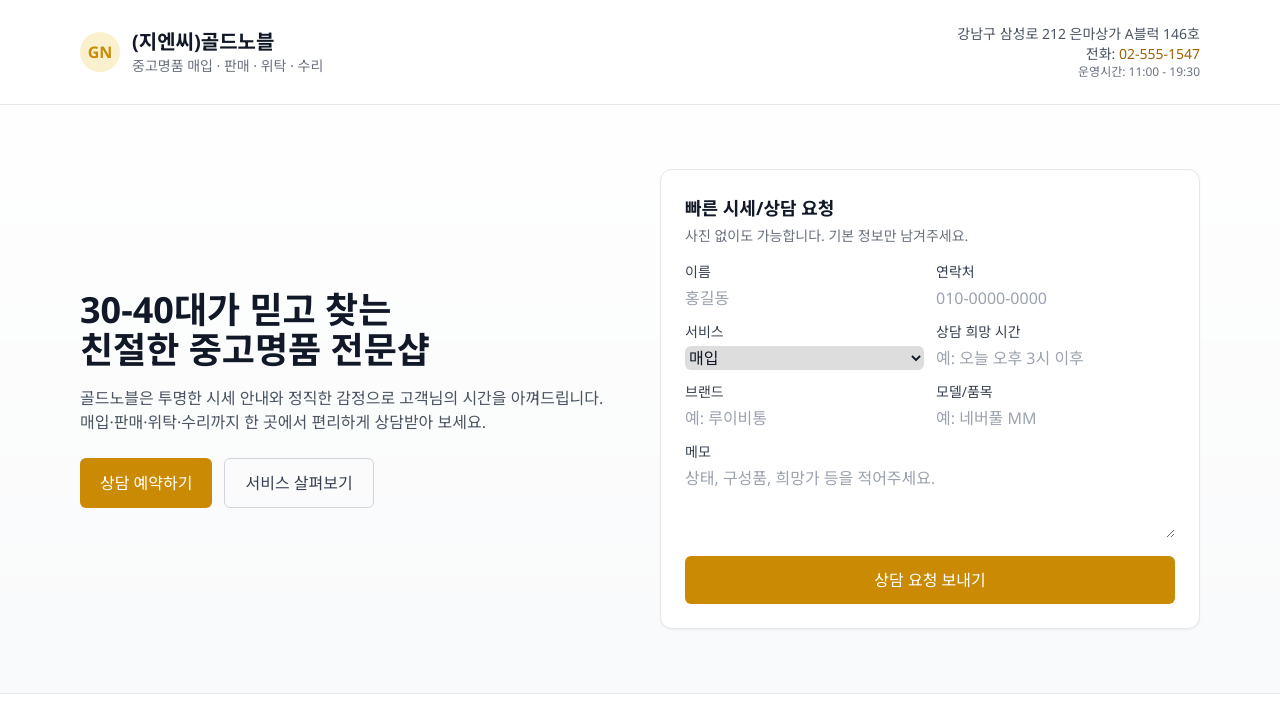The image size is (1280, 720).
Task: Call the 02-555-1547 phone link
Action: tap(1159, 54)
